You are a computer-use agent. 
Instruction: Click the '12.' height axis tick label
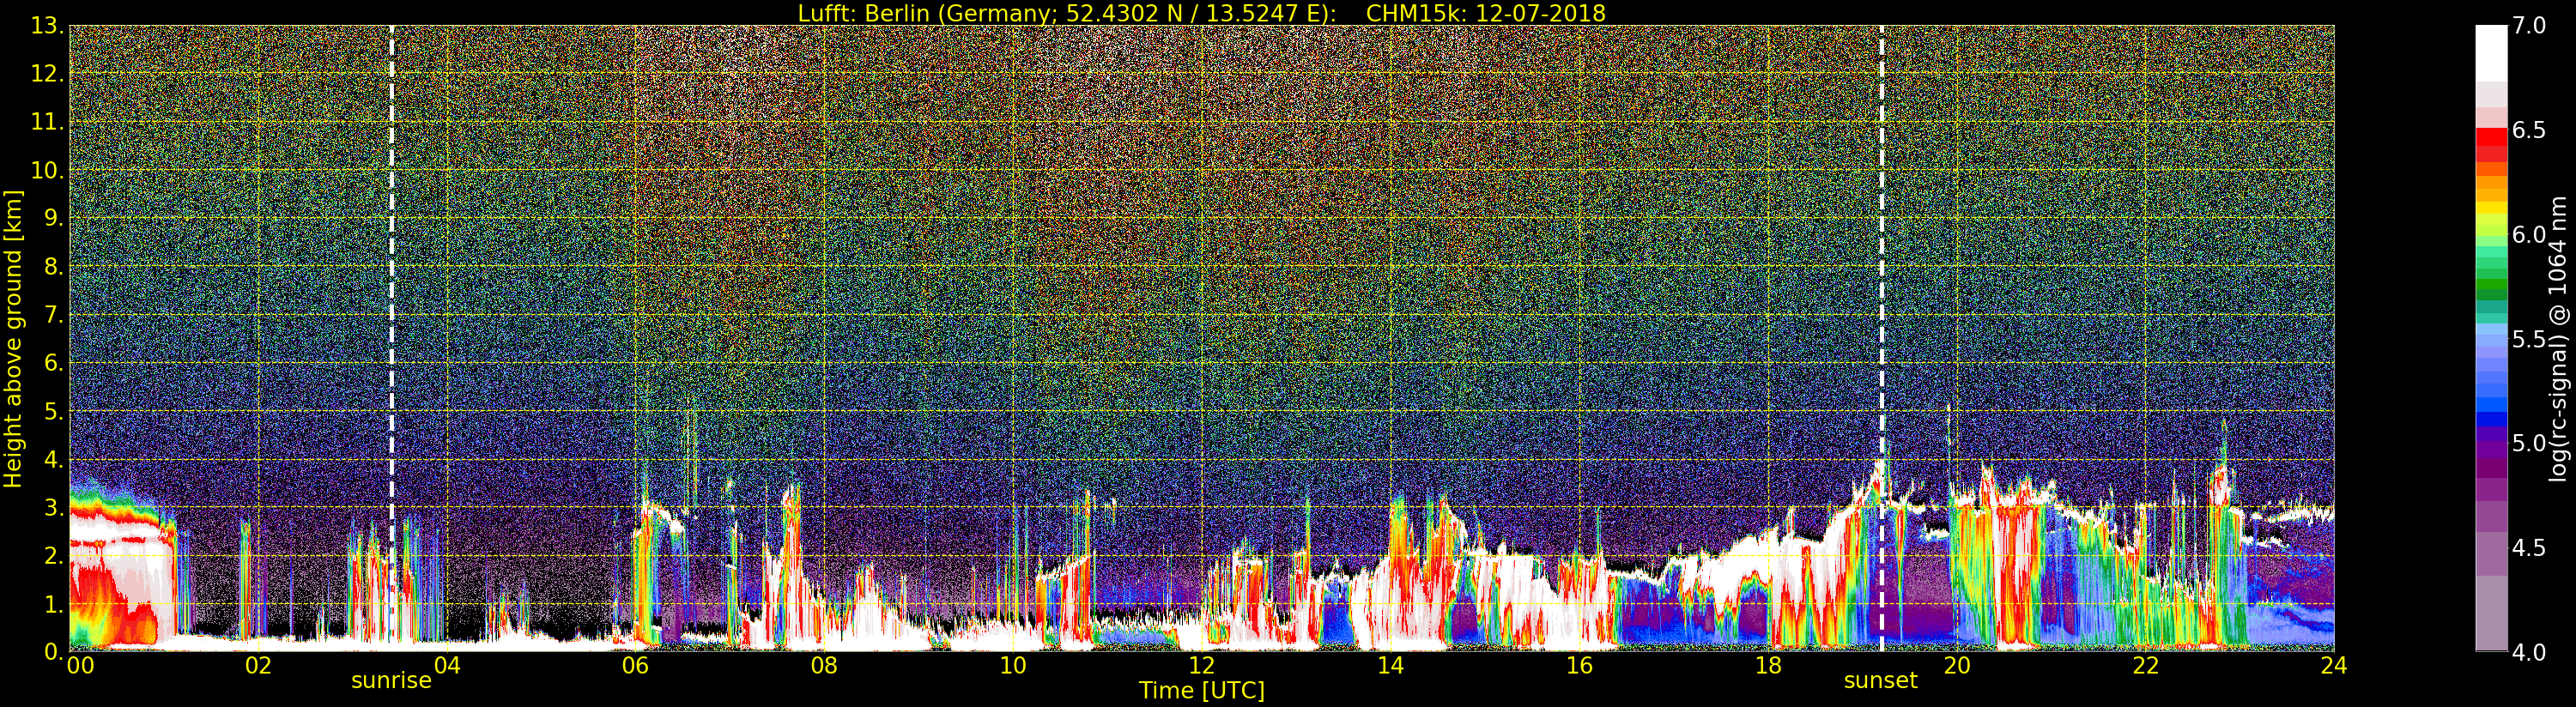47,74
